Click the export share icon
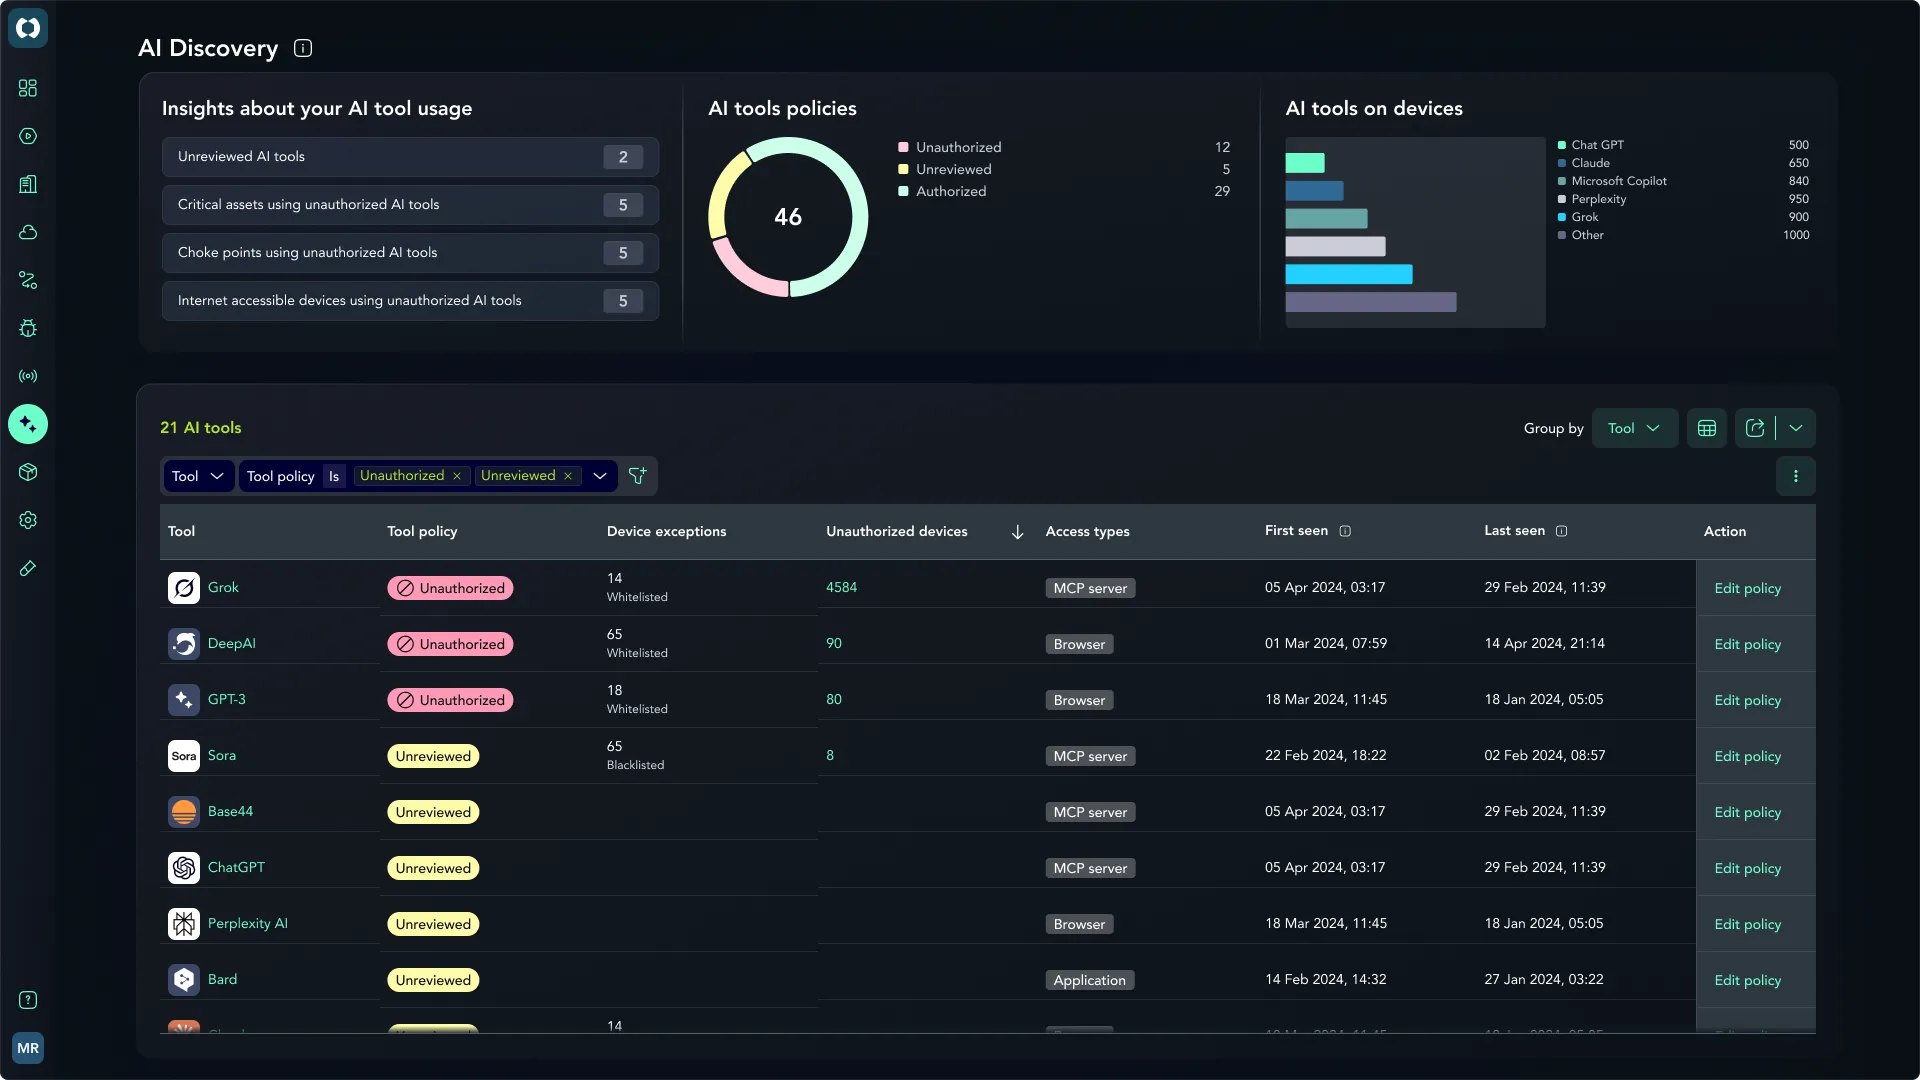Image resolution: width=1920 pixels, height=1080 pixels. (1755, 428)
